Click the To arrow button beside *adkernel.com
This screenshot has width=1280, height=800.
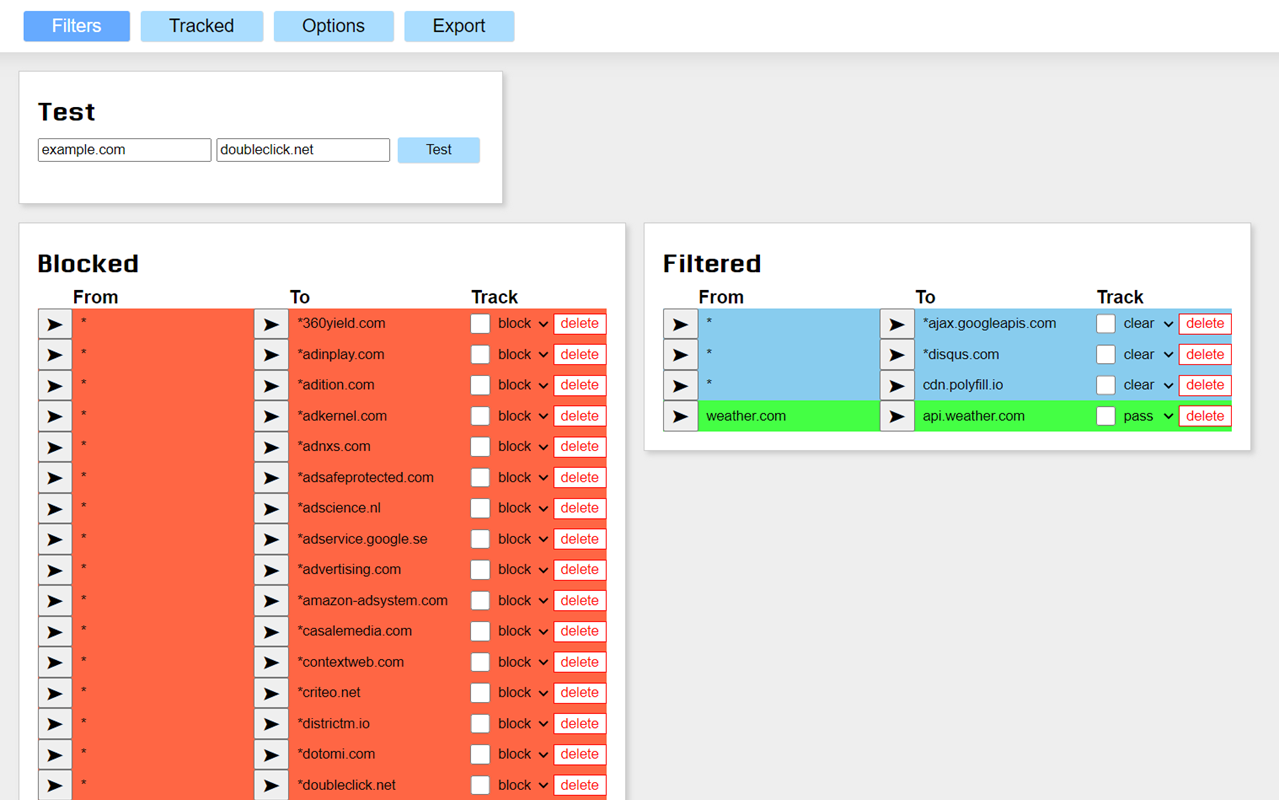point(271,416)
